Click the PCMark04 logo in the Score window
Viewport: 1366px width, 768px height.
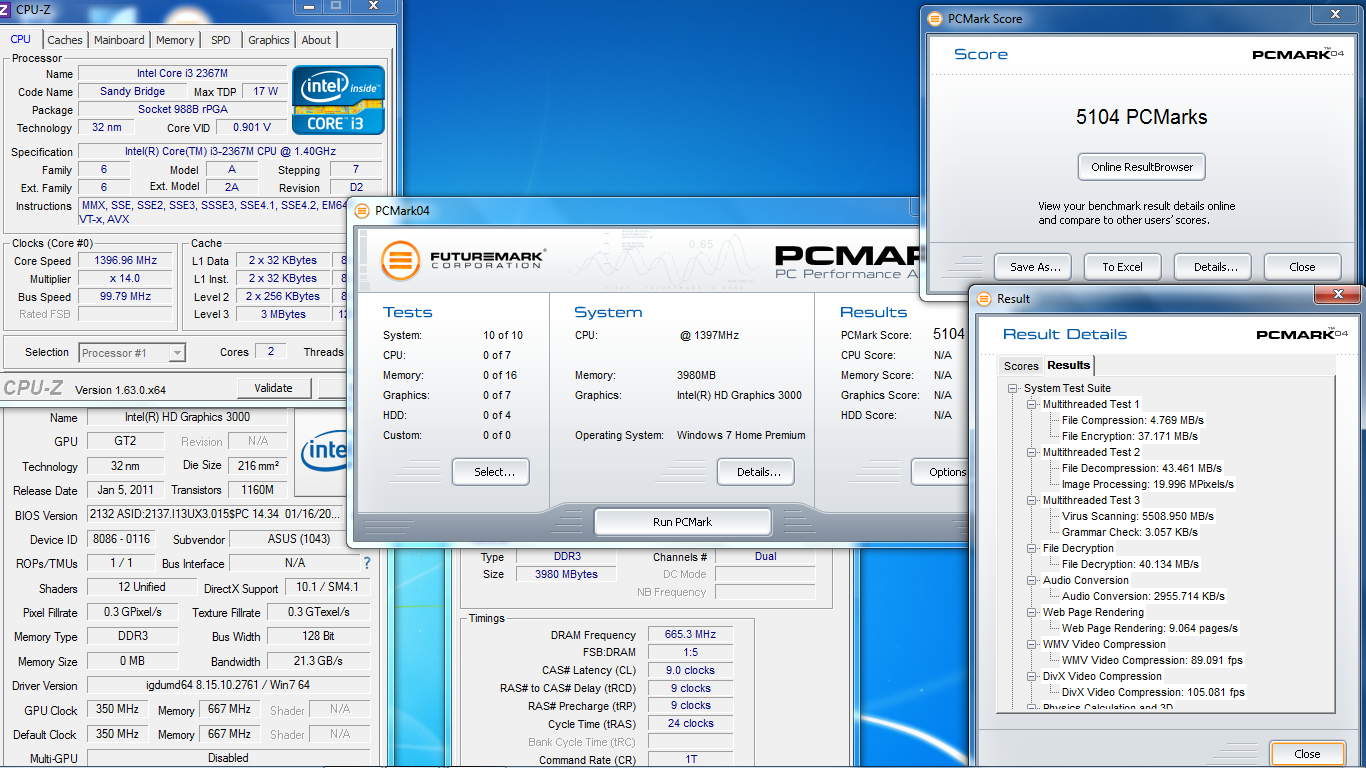pos(1298,54)
